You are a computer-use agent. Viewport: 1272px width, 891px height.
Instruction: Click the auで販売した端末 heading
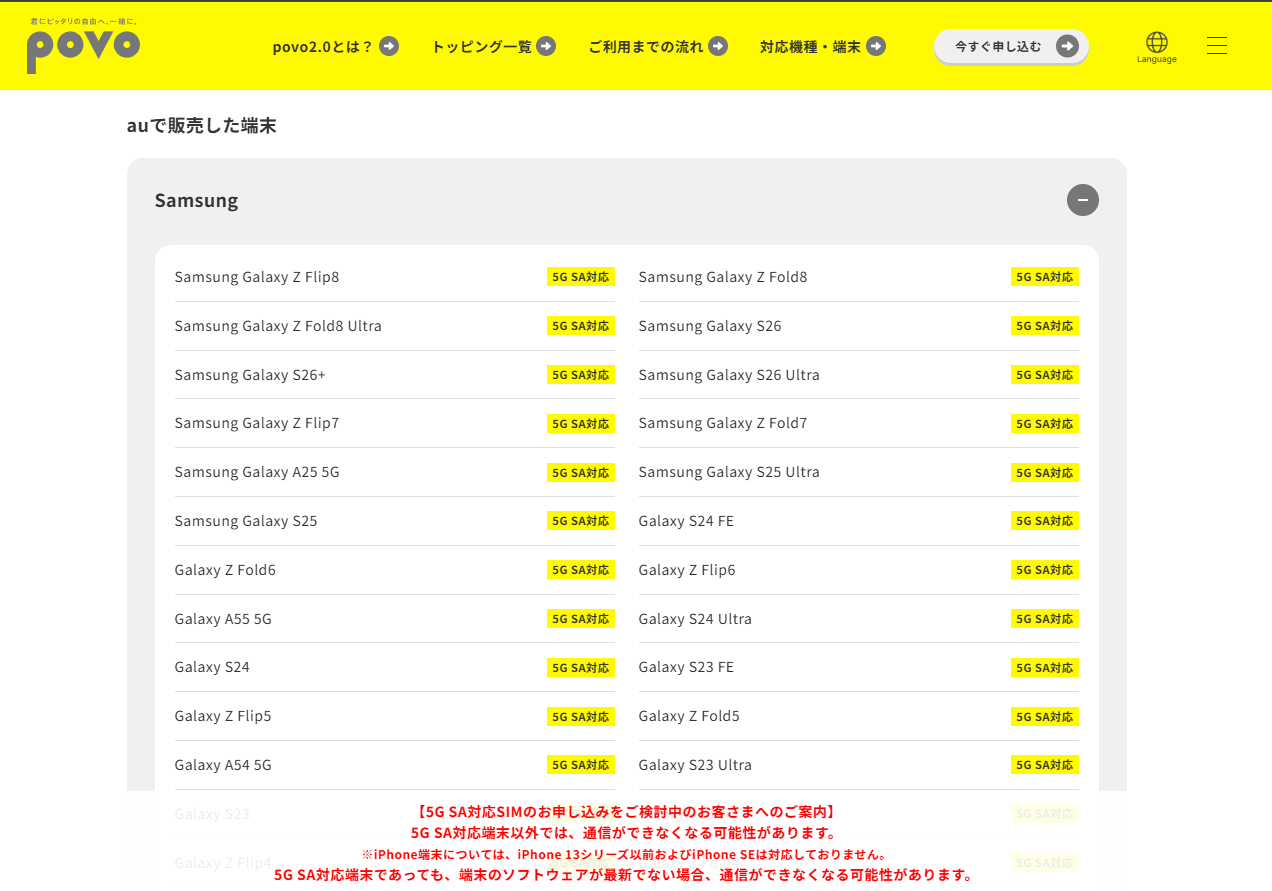pyautogui.click(x=201, y=126)
